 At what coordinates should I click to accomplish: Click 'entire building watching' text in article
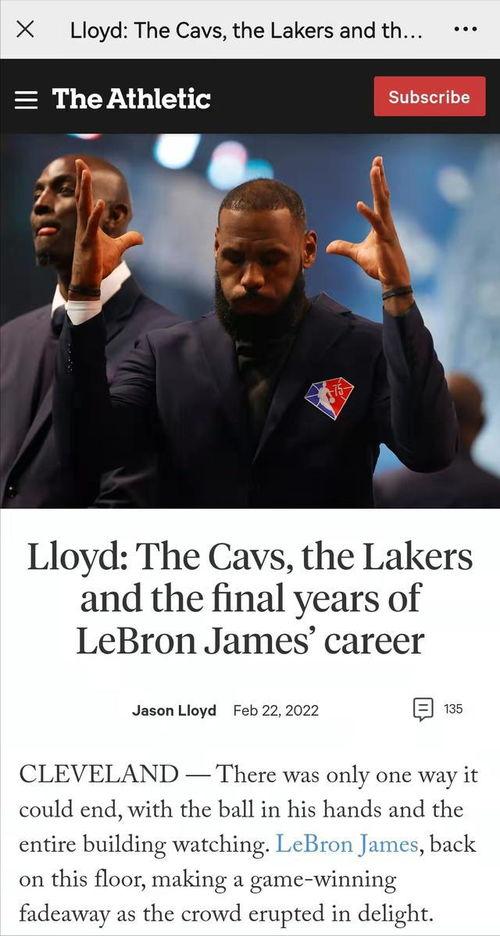144,845
